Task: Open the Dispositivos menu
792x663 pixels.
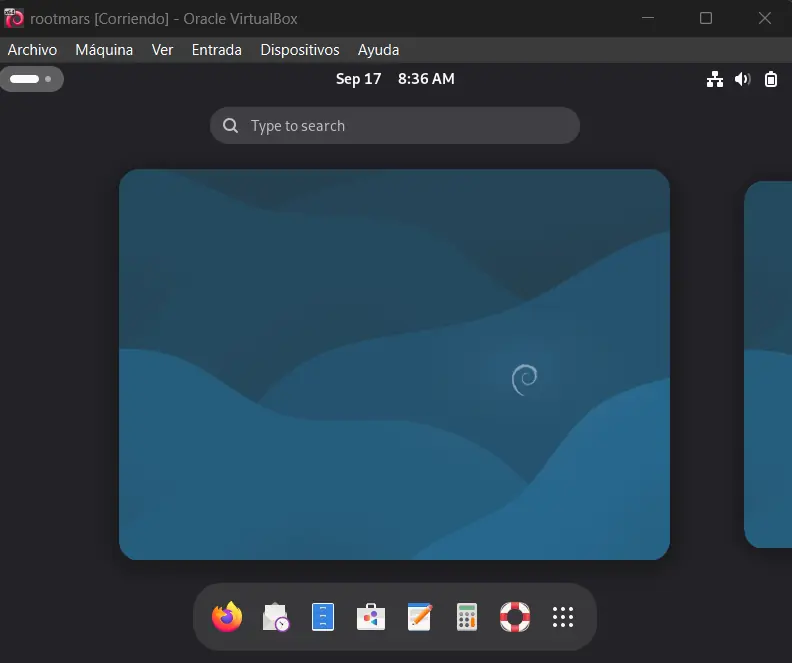Action: tap(300, 50)
